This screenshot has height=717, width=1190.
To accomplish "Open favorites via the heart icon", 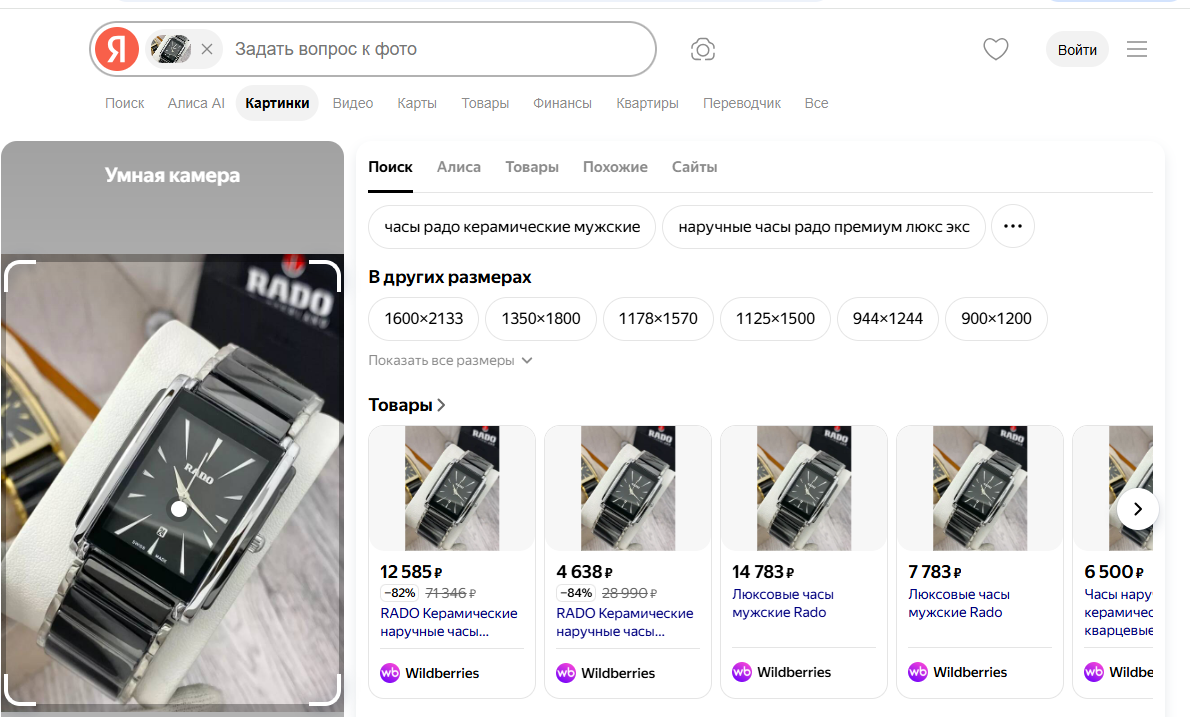I will (996, 49).
